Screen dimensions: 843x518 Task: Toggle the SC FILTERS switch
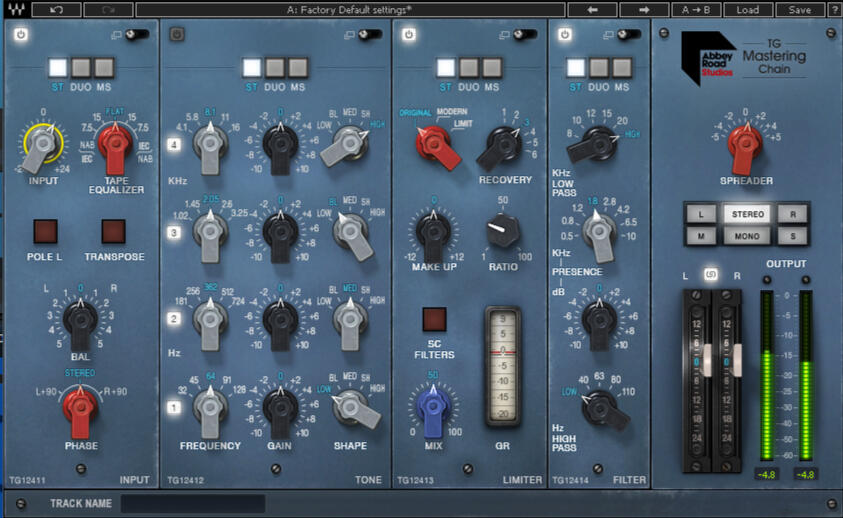coord(433,319)
